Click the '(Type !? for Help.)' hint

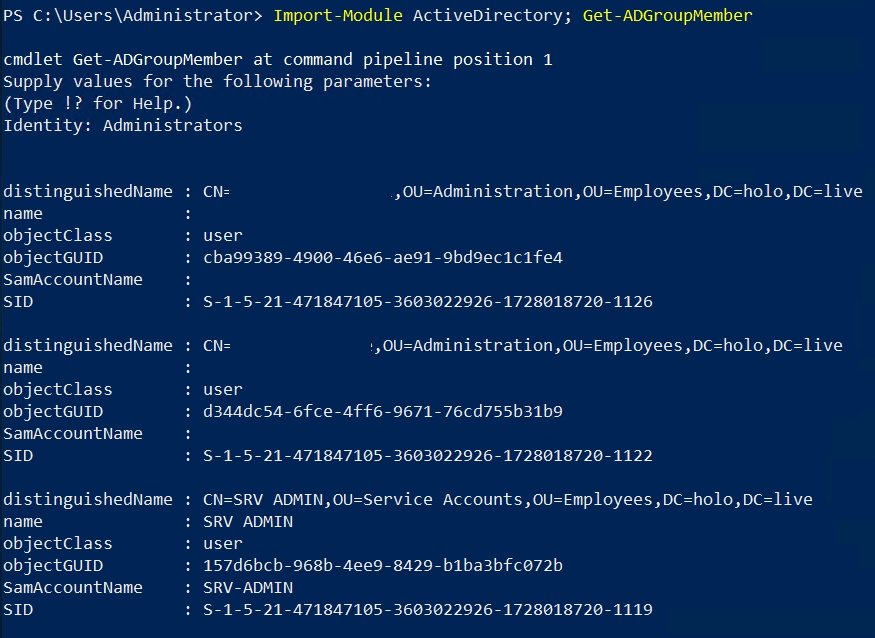tap(97, 104)
